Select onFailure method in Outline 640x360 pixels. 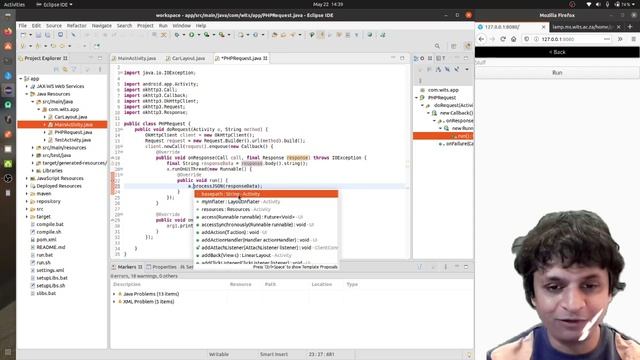[456, 144]
